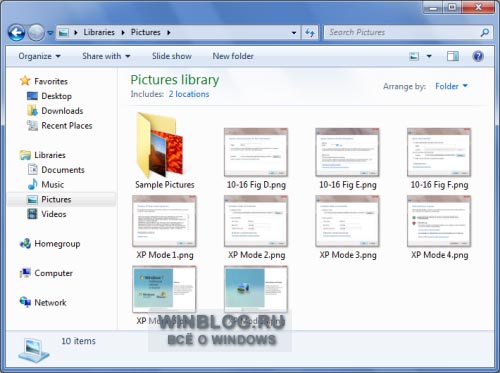
Task: Click the Desktop icon in sidebar
Action: (32, 96)
